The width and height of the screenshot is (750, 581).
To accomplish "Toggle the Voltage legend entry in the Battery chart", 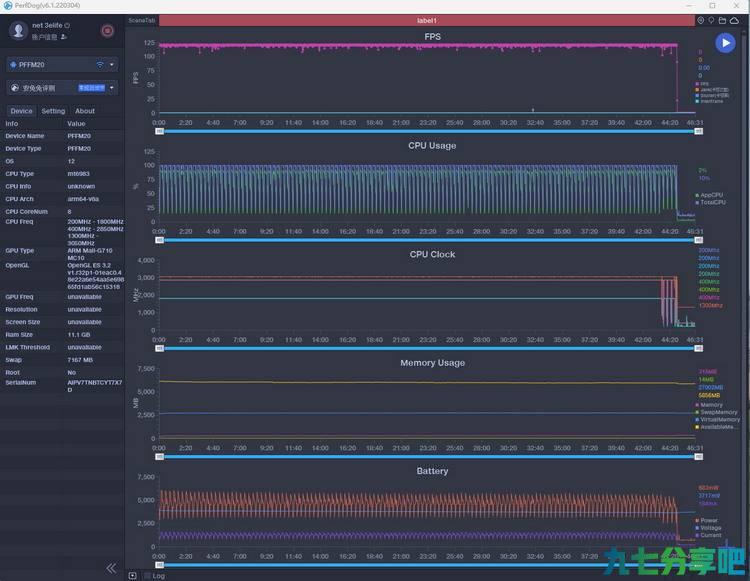I will [708, 528].
